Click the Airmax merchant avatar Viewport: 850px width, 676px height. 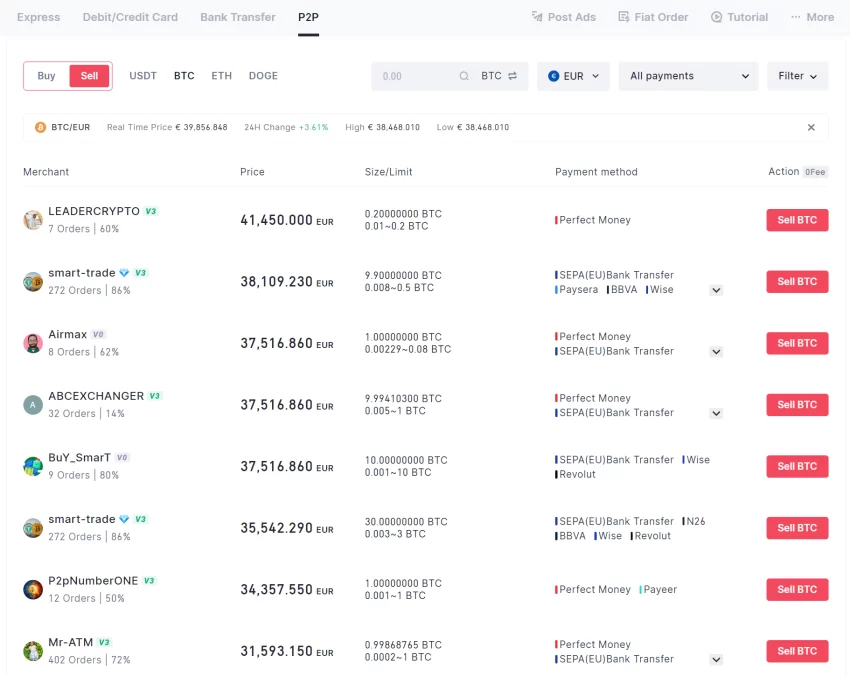click(x=33, y=343)
